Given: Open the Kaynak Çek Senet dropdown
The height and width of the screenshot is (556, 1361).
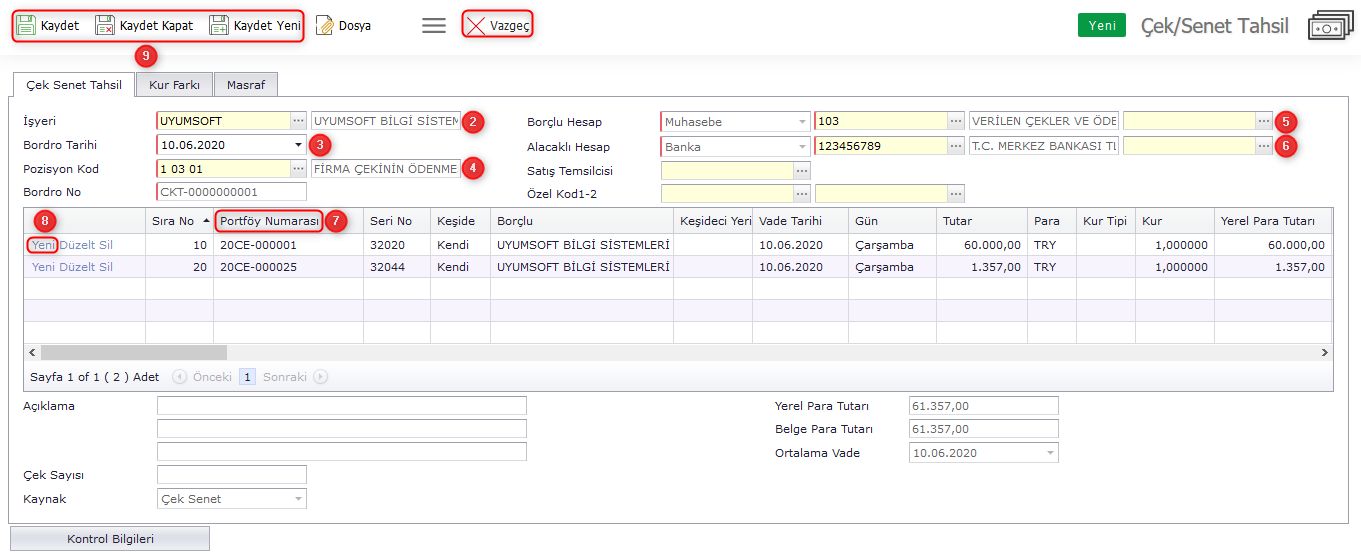Looking at the screenshot, I should coord(298,499).
